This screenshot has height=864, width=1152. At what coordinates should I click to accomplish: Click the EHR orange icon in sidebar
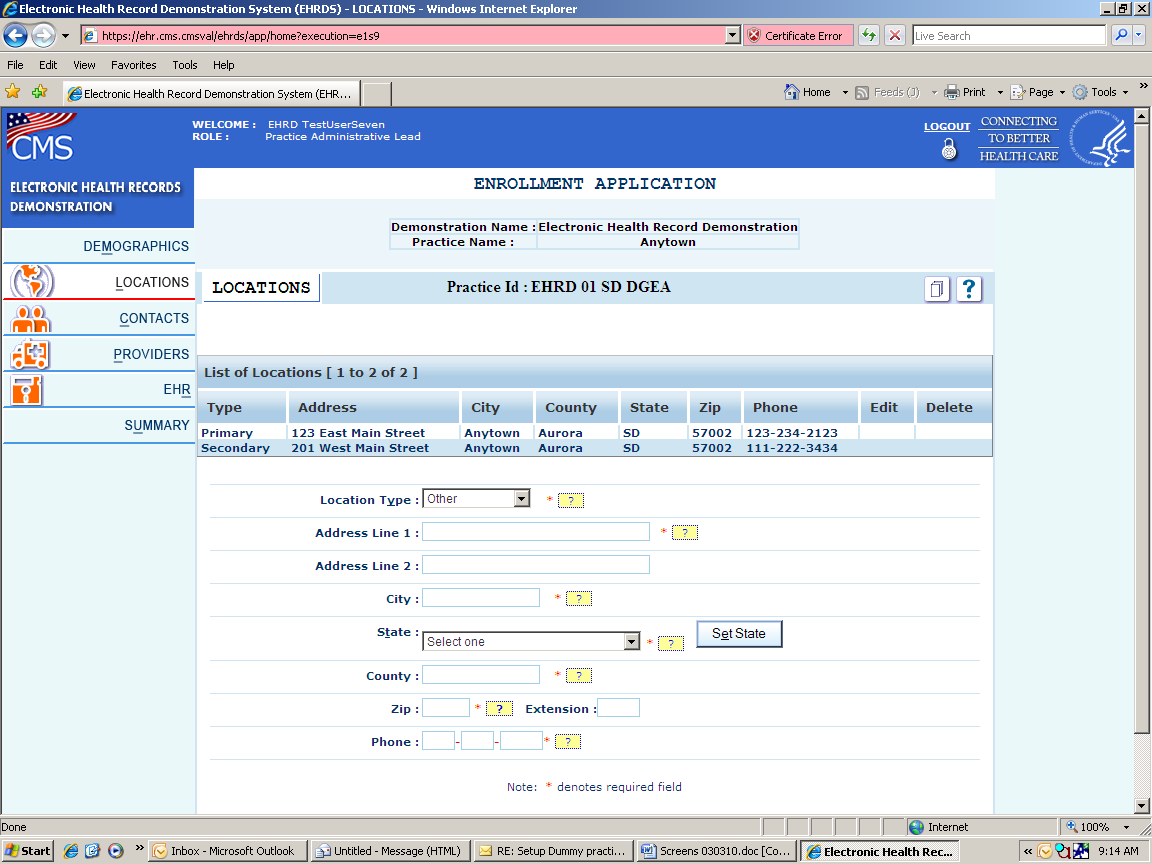[27, 390]
